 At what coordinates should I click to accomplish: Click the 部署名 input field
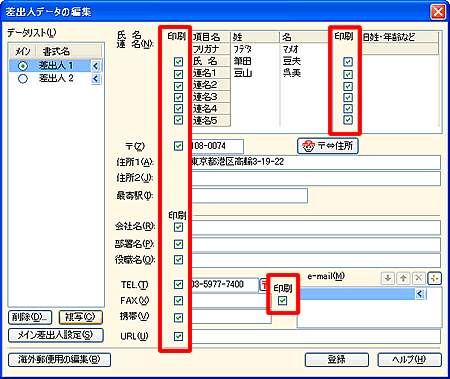(316, 244)
